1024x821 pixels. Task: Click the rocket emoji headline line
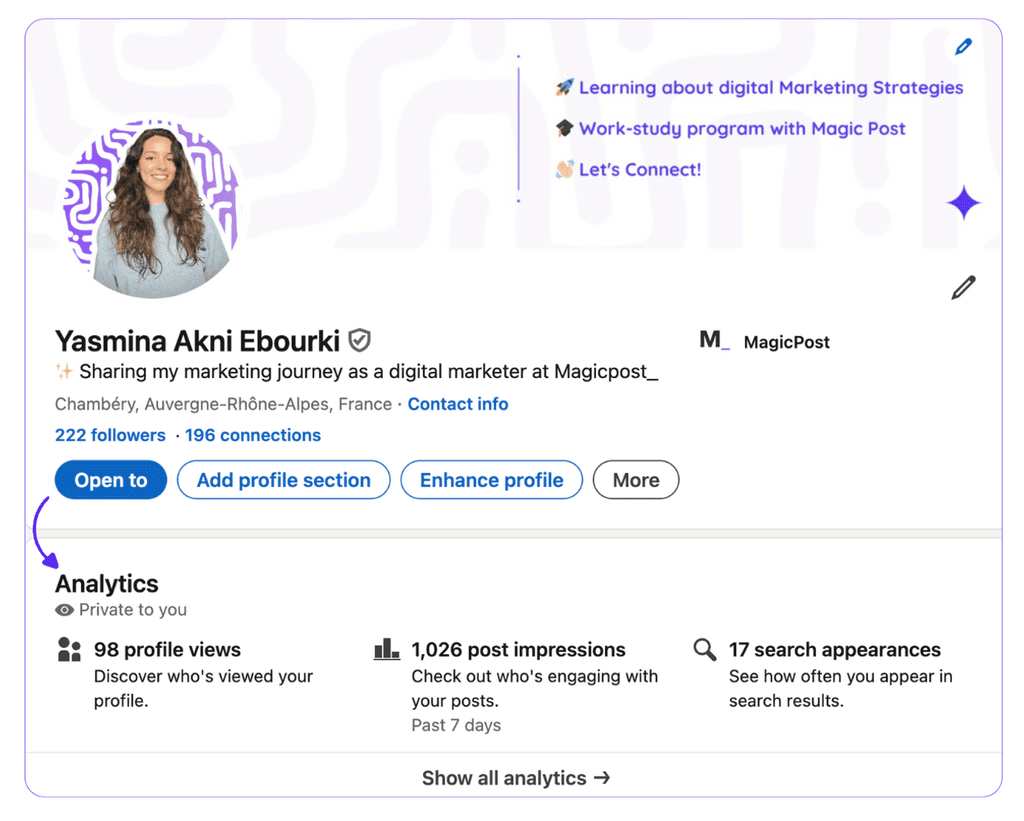click(770, 88)
